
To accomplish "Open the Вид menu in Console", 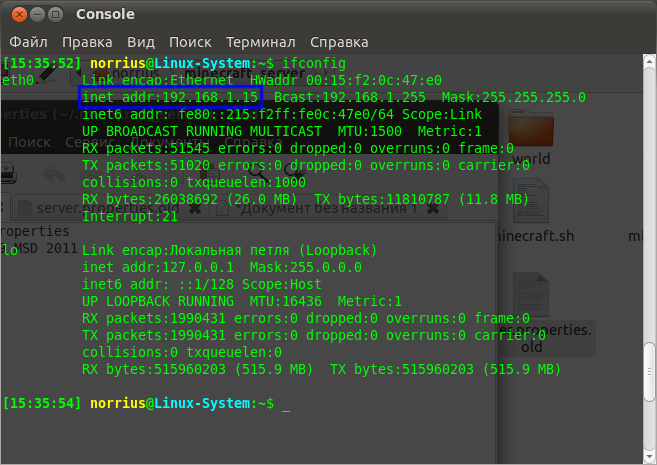I will point(141,42).
